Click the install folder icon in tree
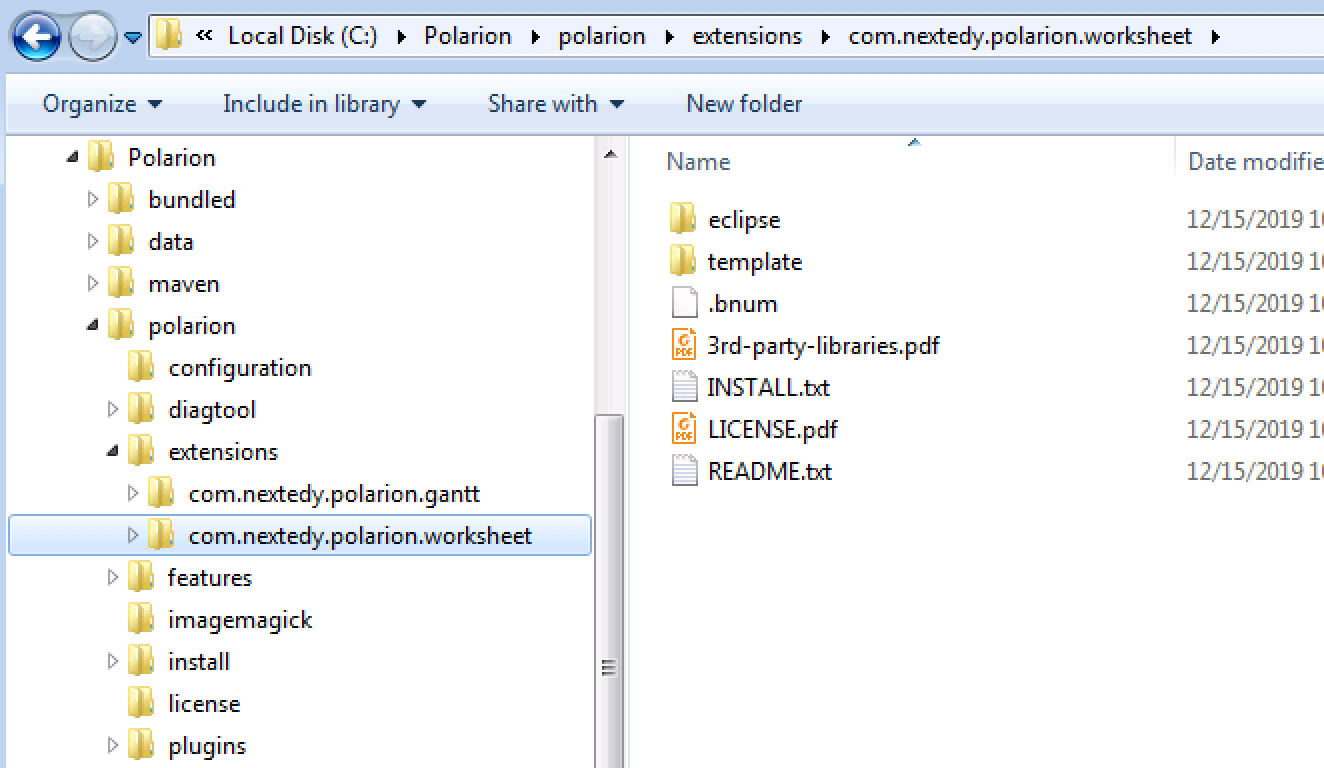1324x768 pixels. 141,661
